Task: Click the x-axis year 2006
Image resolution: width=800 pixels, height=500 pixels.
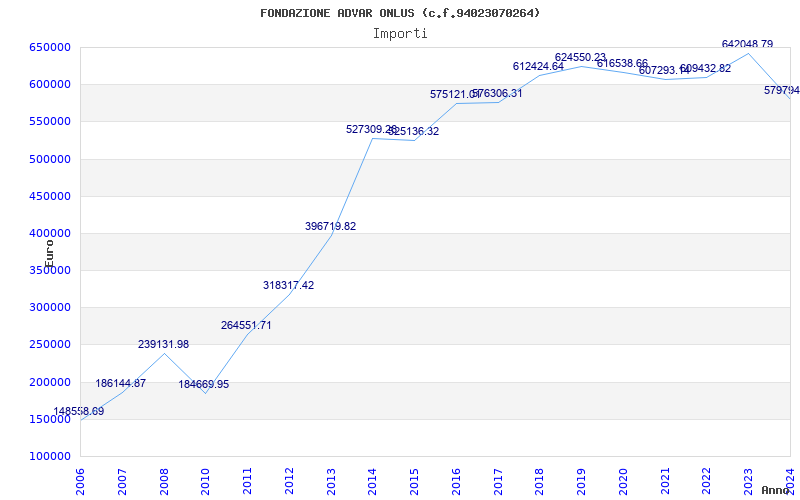Action: click(81, 481)
